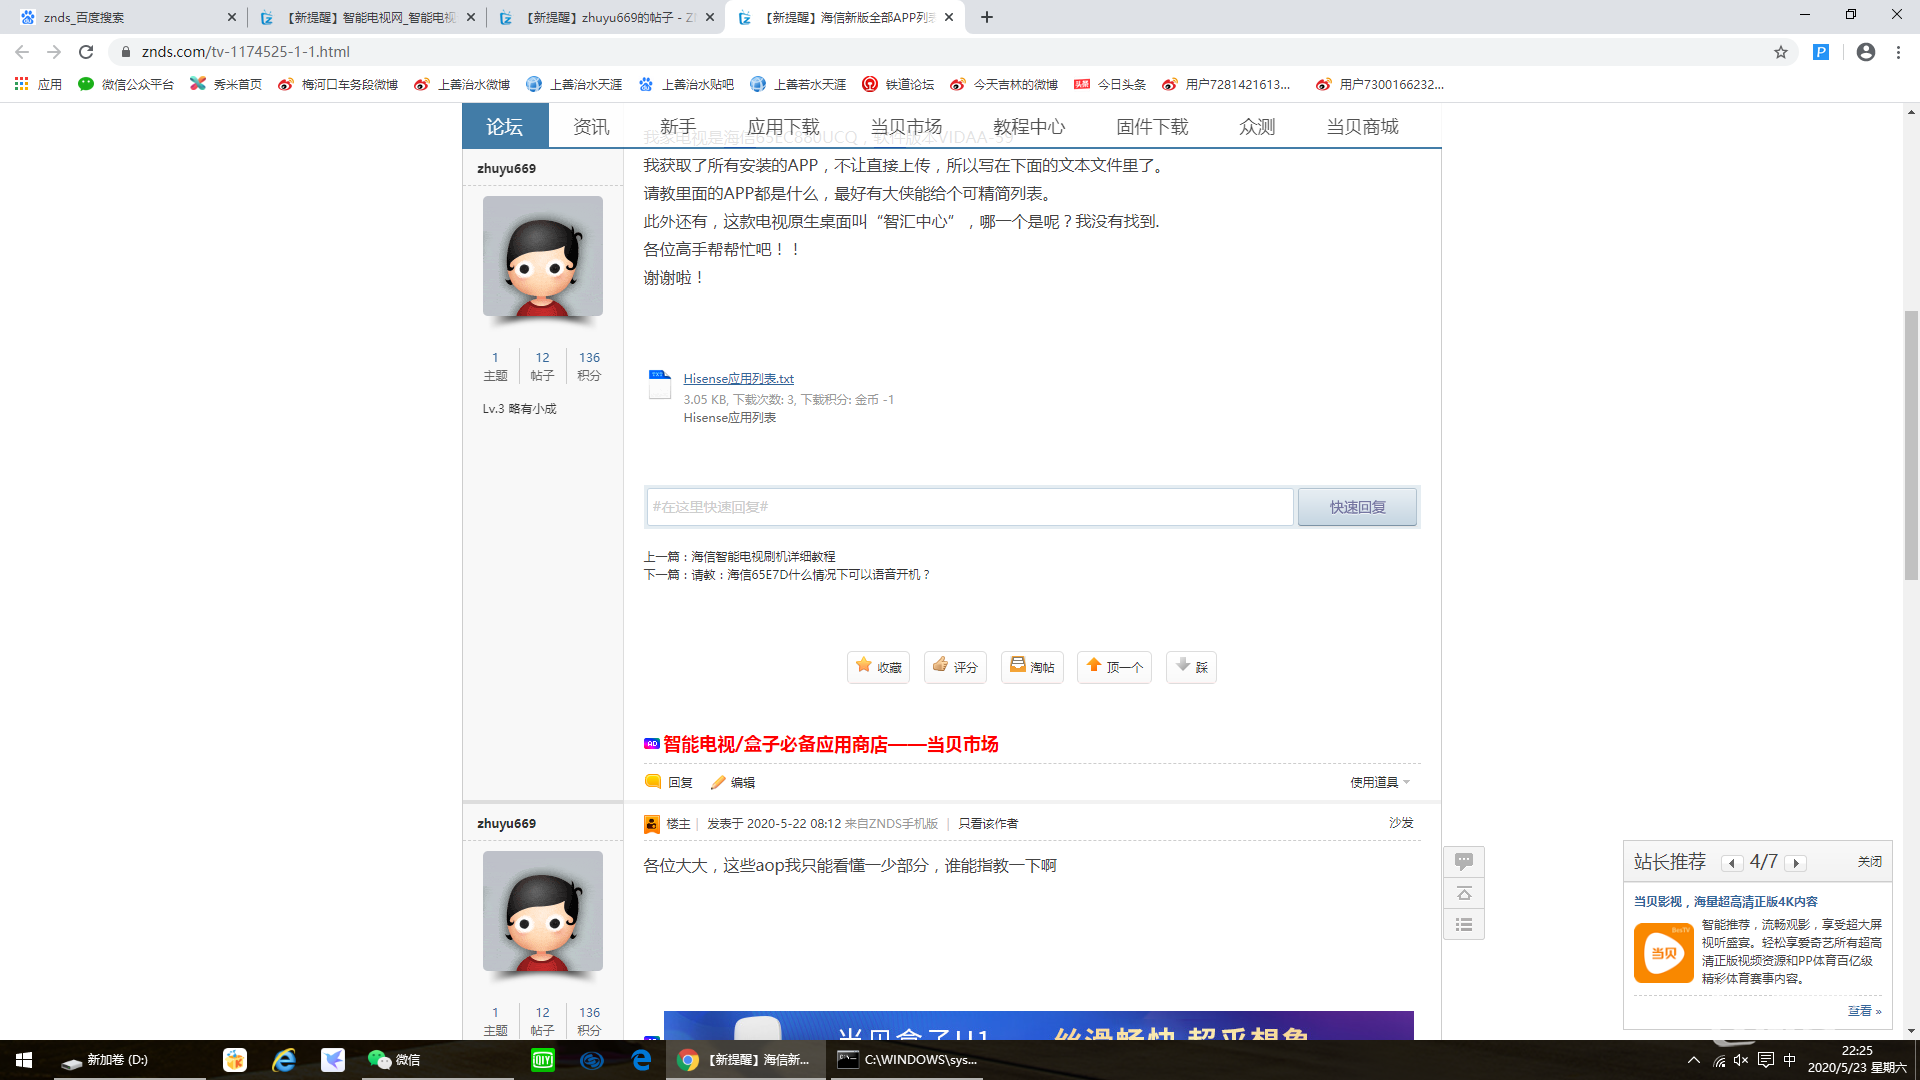
Task: Open the 当贝商城 navigation tab
Action: (x=1362, y=126)
